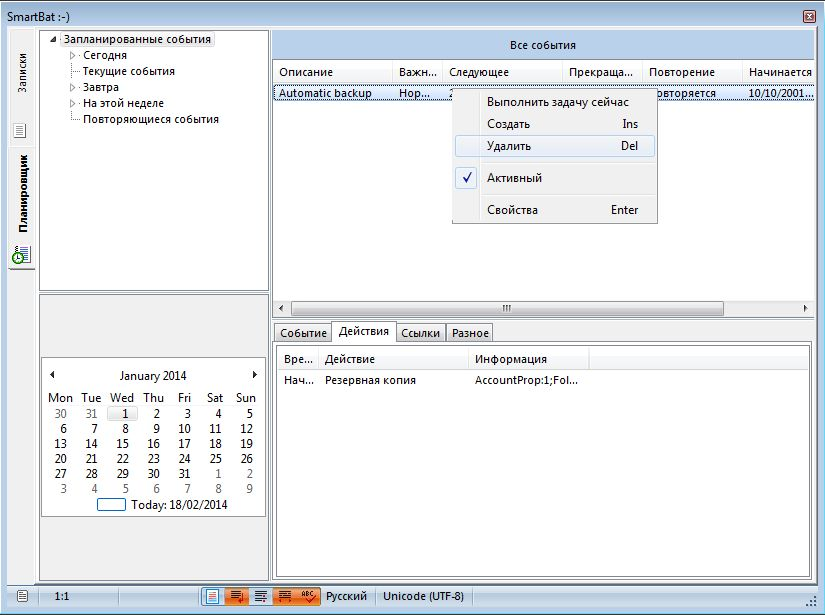Sort by the Повторение column header

click(x=692, y=72)
